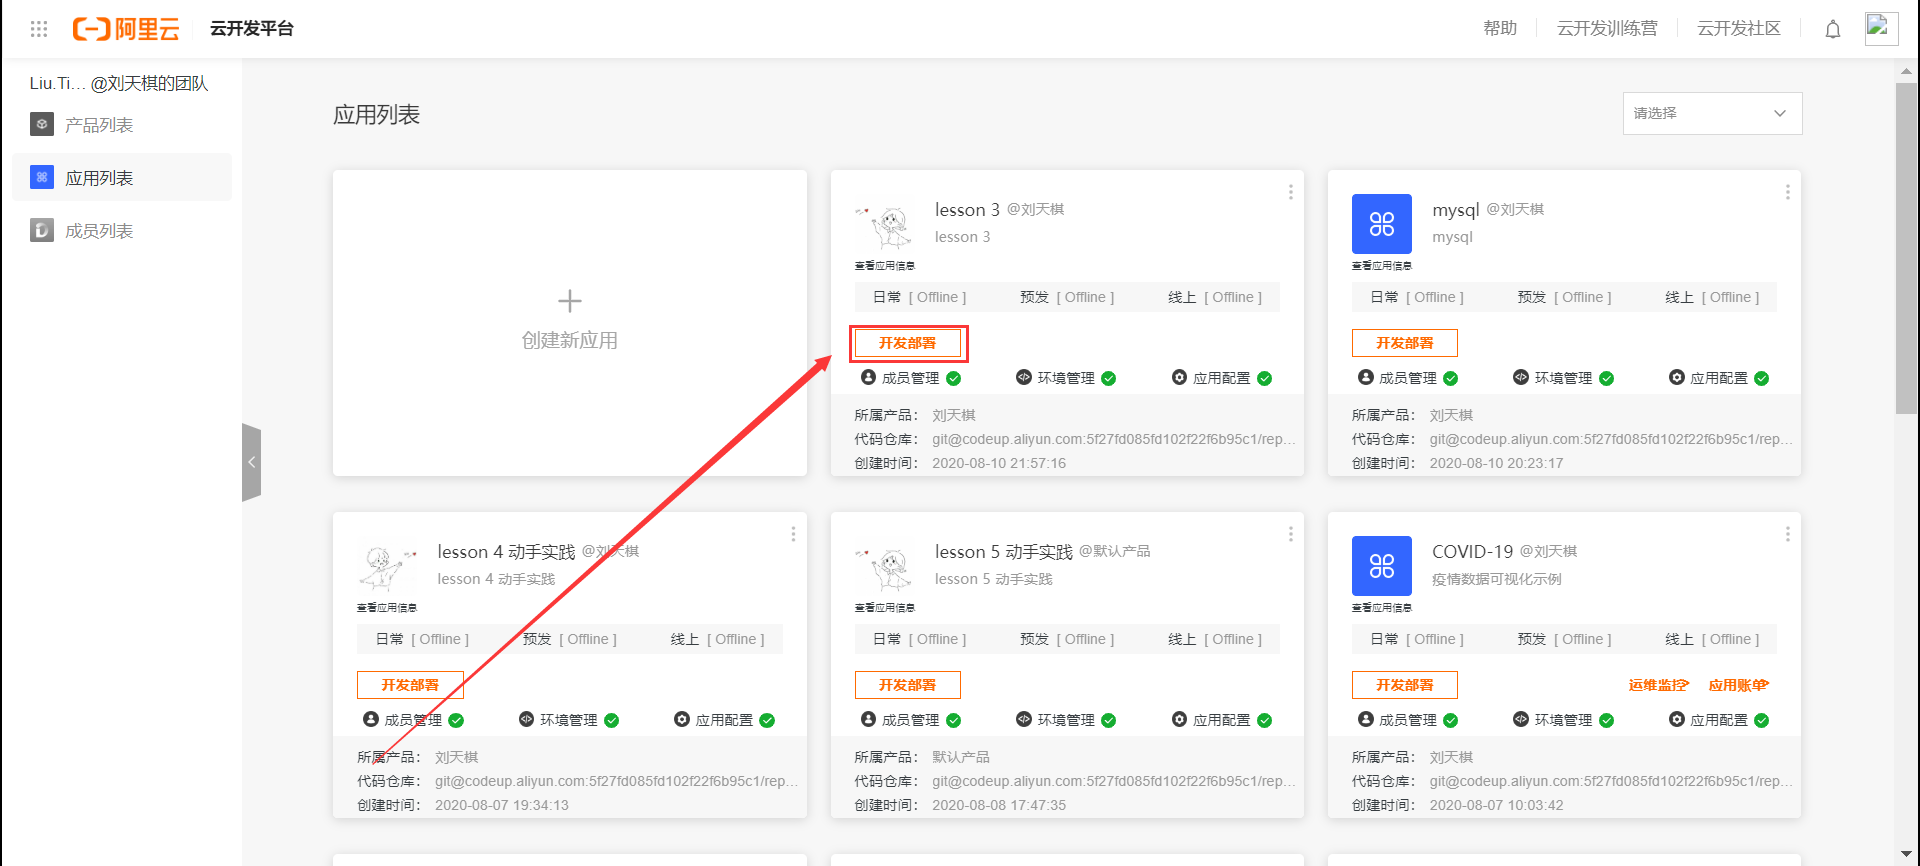Collapse the sidebar with the arrow handle

pos(251,462)
